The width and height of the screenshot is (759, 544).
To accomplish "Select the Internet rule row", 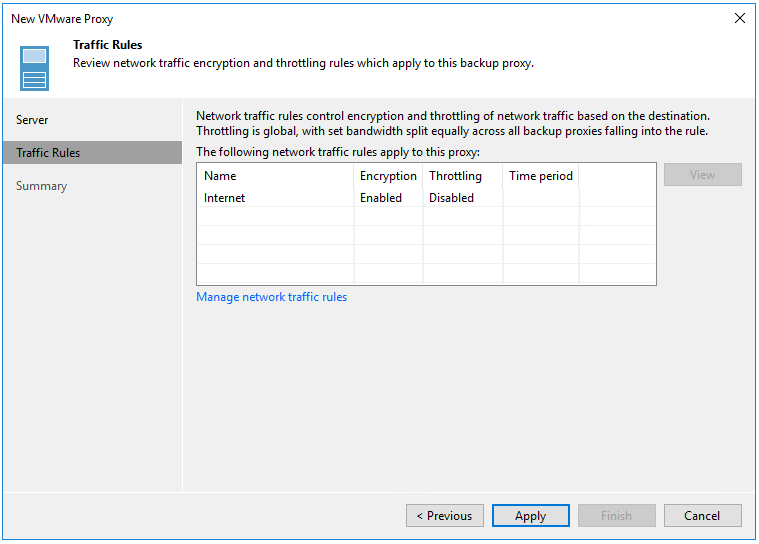I will tap(225, 198).
